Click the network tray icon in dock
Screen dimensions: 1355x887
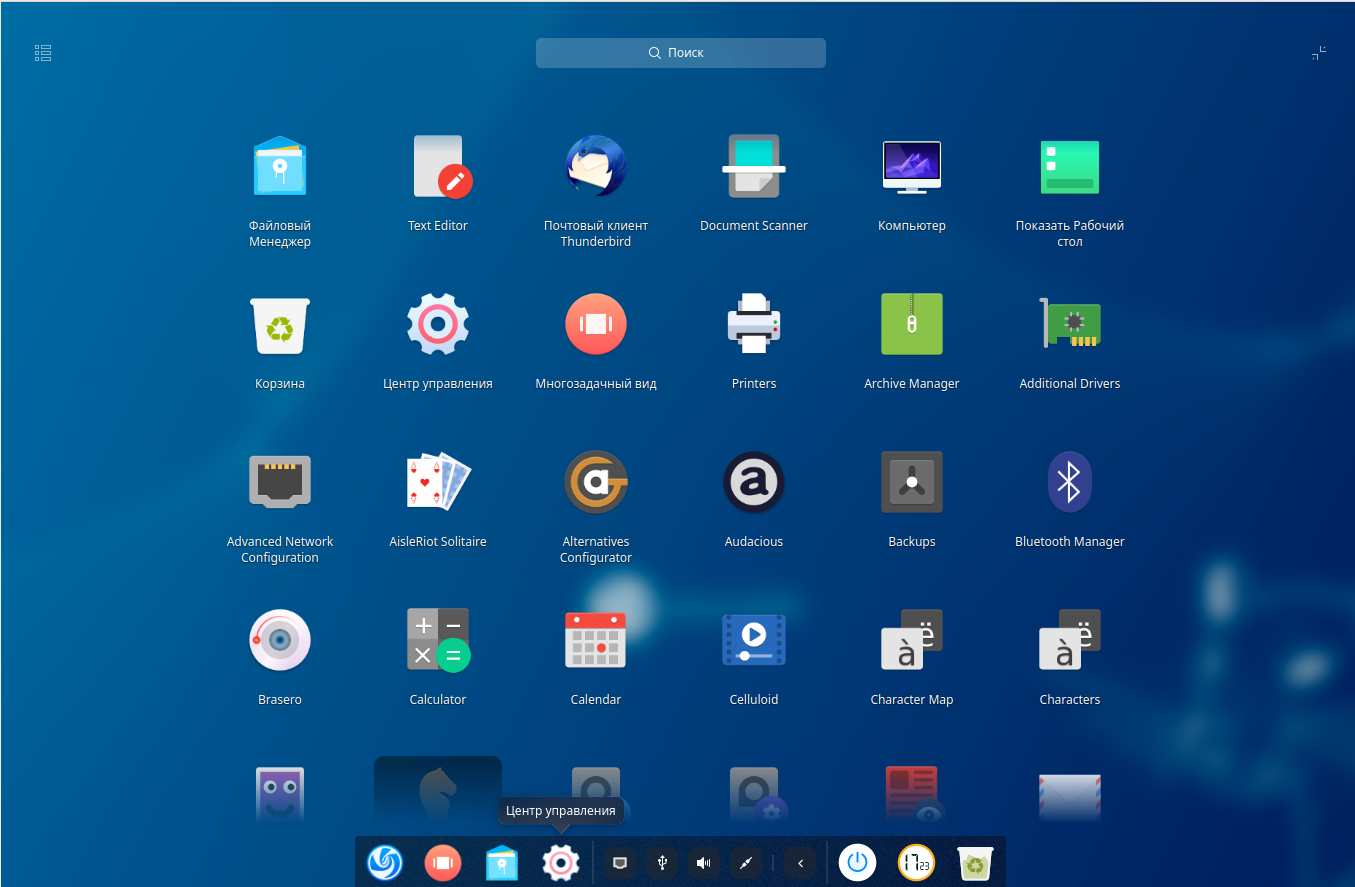(620, 862)
